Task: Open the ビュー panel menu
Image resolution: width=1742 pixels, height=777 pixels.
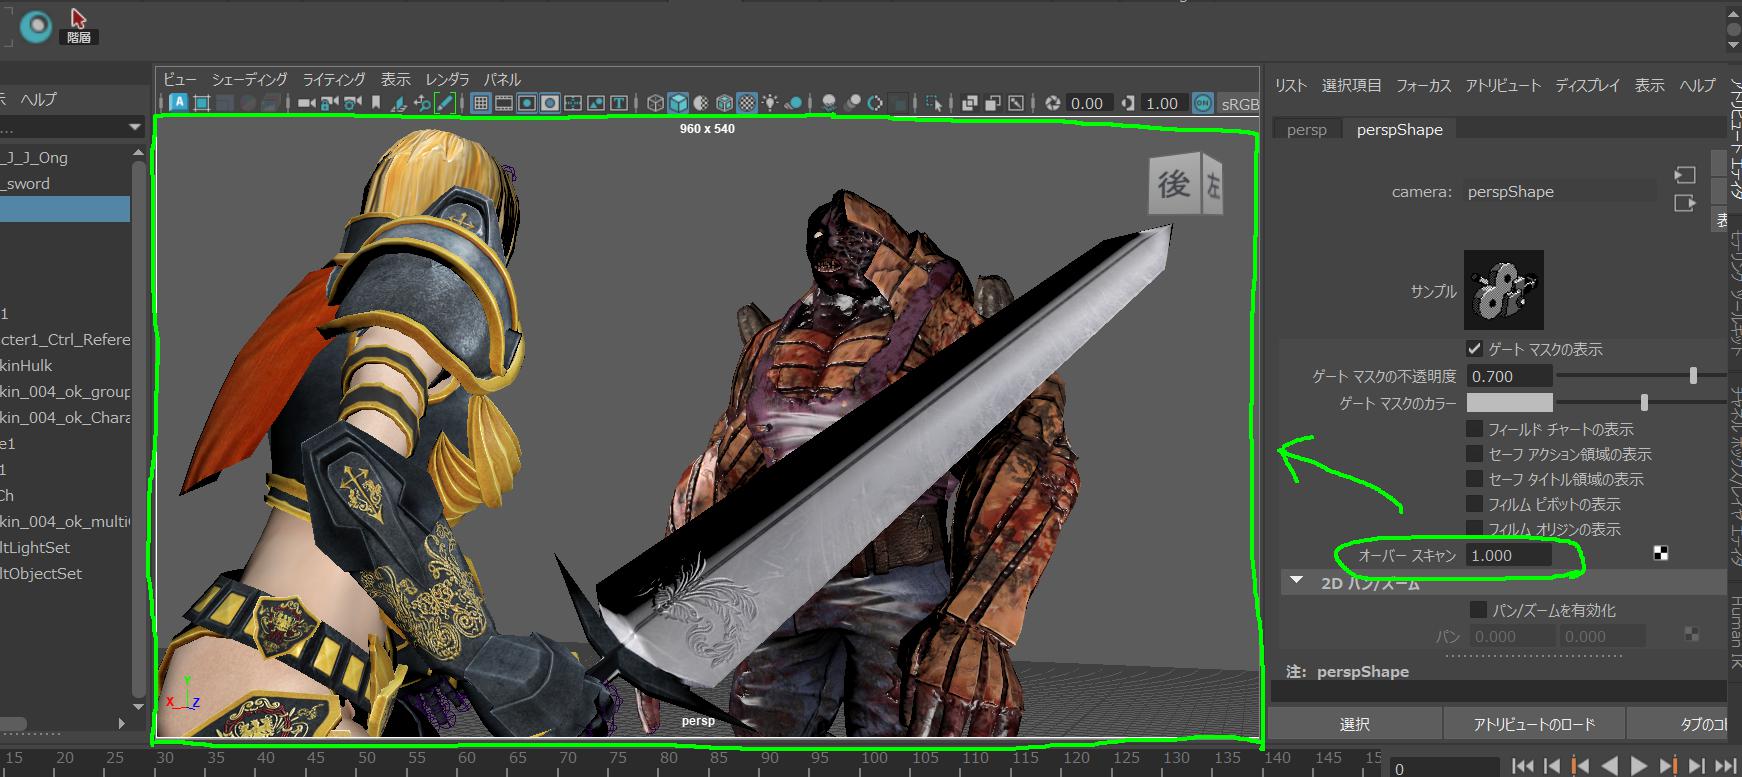Action: point(180,79)
